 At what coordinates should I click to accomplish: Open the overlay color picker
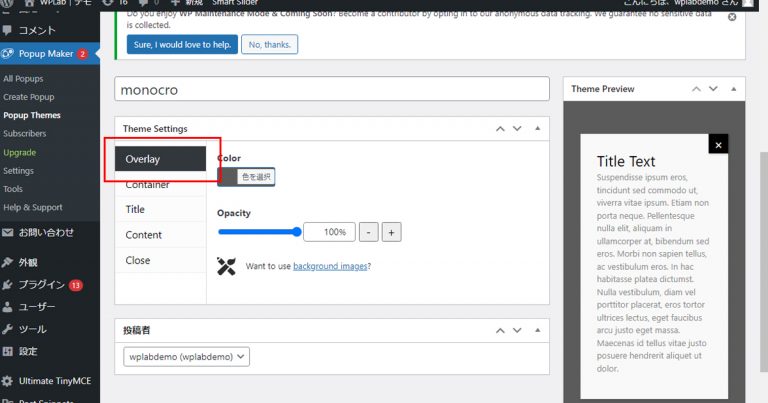coord(246,177)
